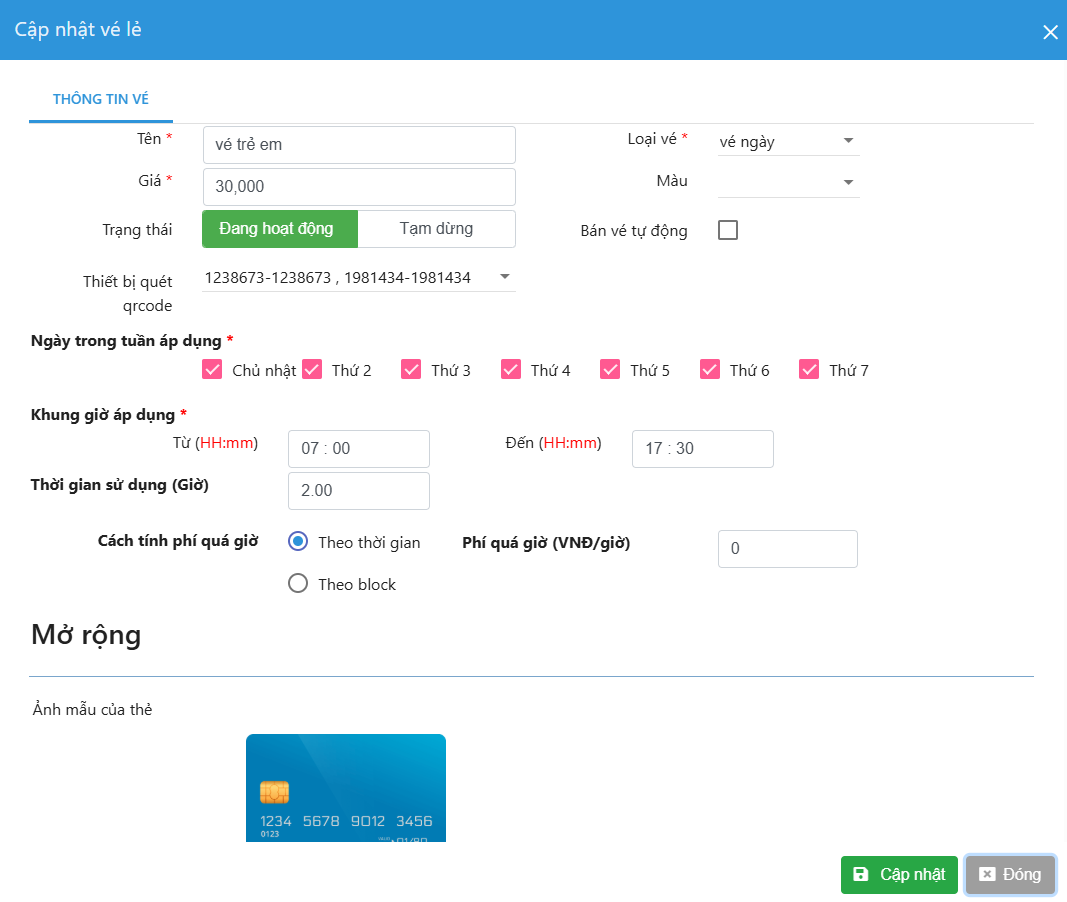Enable the Bán vé tự động checkbox
1067x902 pixels.
pos(728,231)
